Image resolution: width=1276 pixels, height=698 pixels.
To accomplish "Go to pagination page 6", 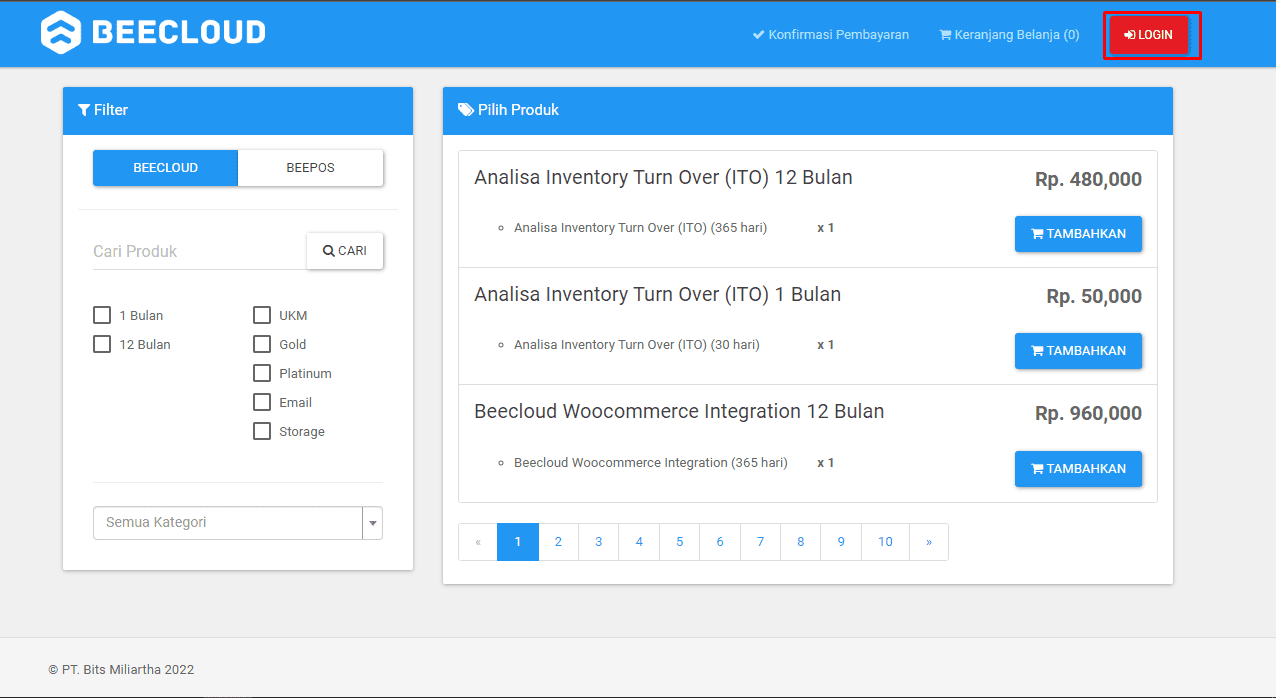I will tap(720, 542).
